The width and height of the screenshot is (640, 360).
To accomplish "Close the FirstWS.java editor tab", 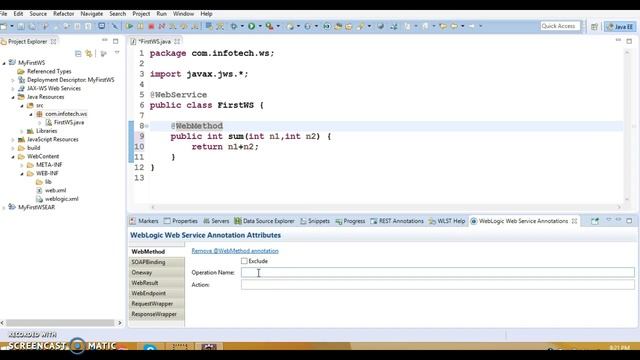I will [177, 41].
